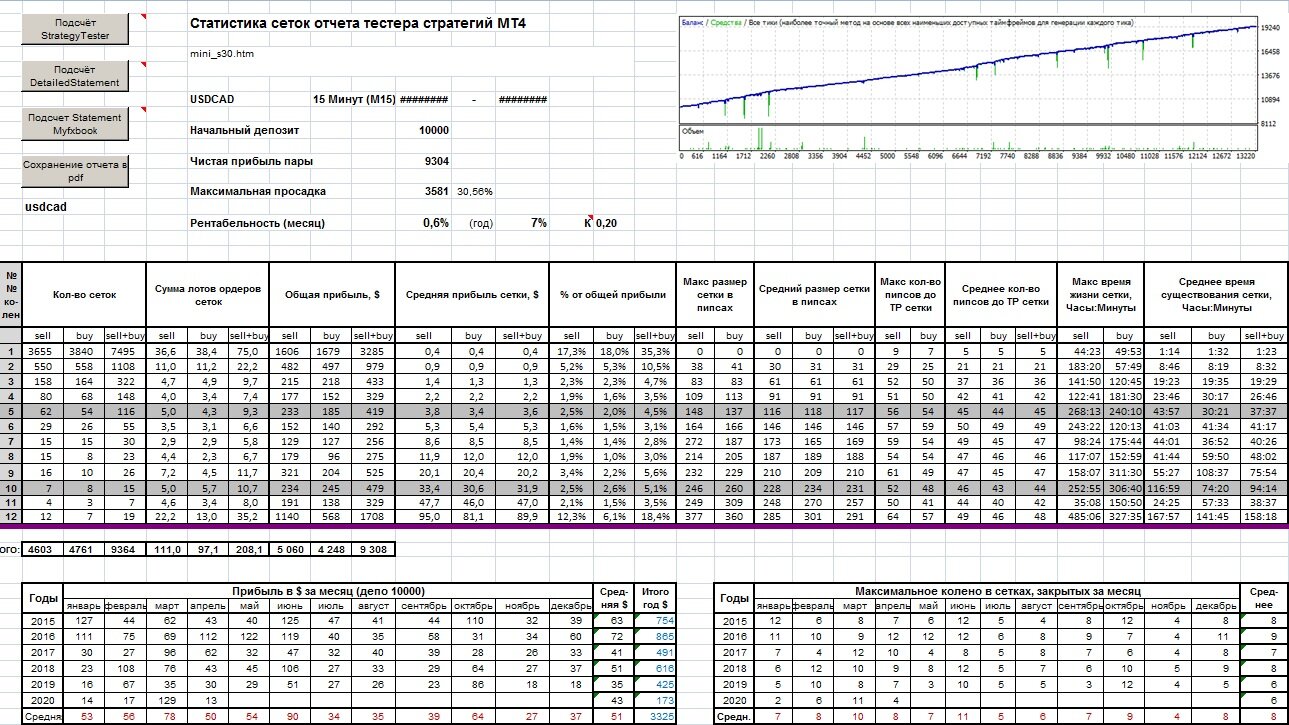Select the Рентабельность (месяц) label

(257, 223)
